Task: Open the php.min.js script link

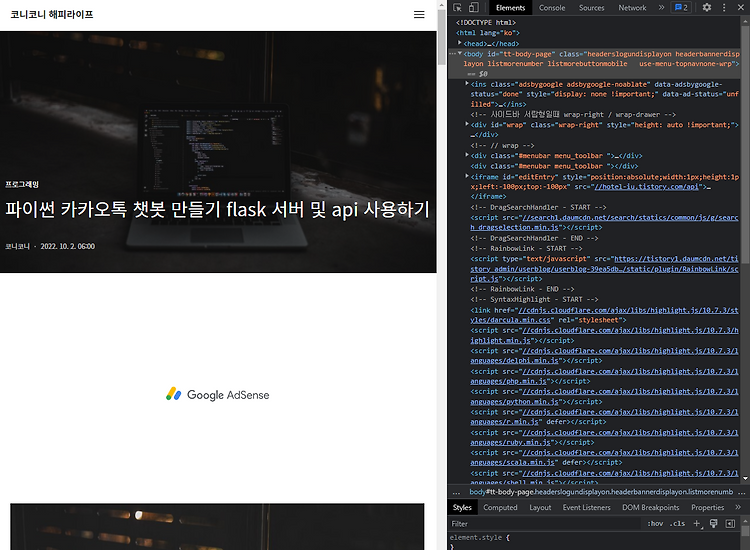Action: click(x=604, y=376)
